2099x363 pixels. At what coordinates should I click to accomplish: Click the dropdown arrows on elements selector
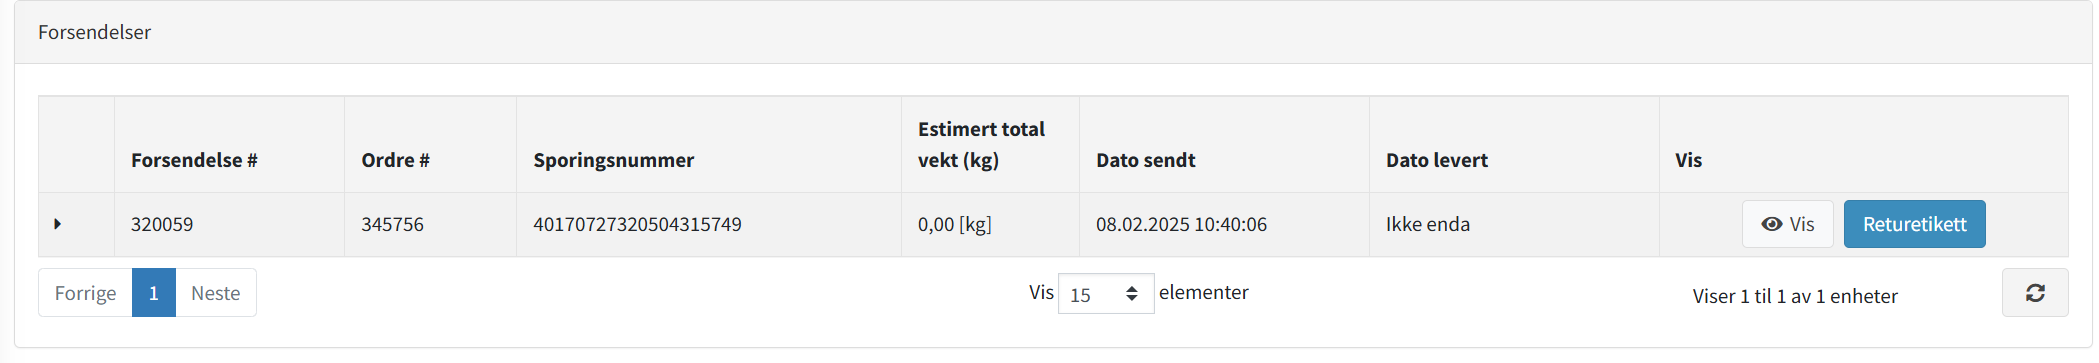(x=1132, y=294)
